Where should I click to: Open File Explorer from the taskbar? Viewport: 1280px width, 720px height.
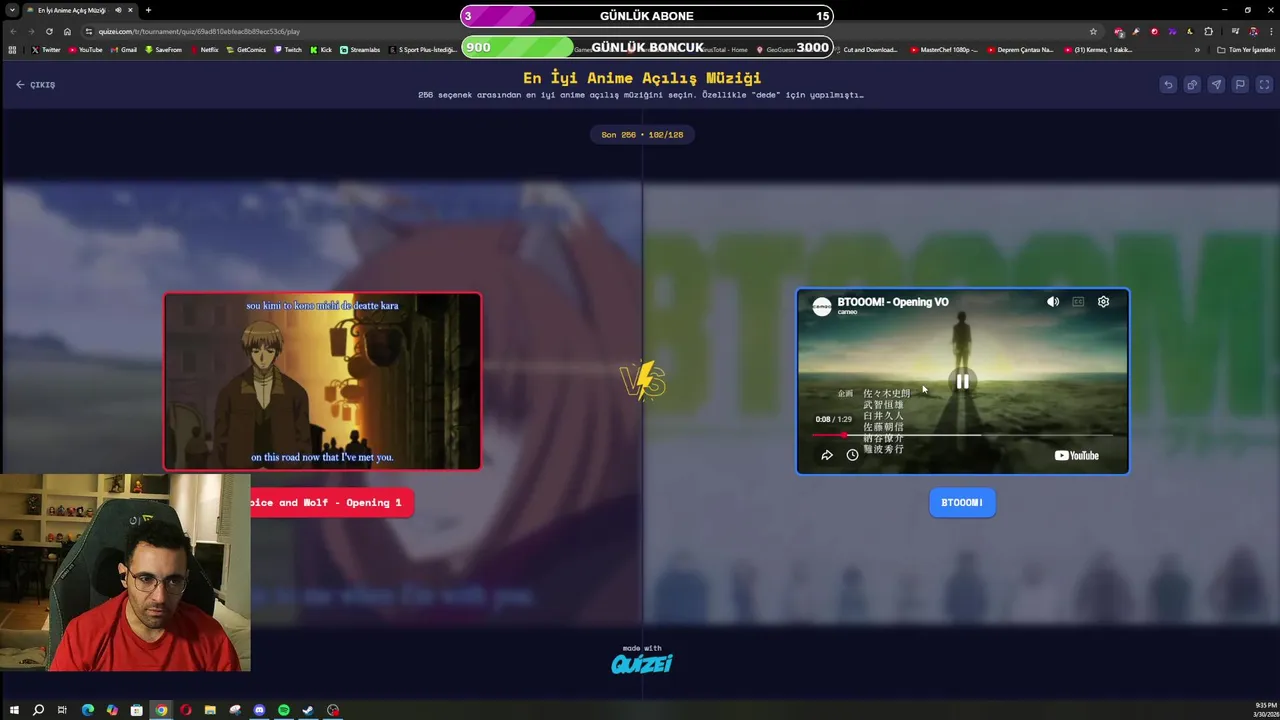[x=210, y=710]
